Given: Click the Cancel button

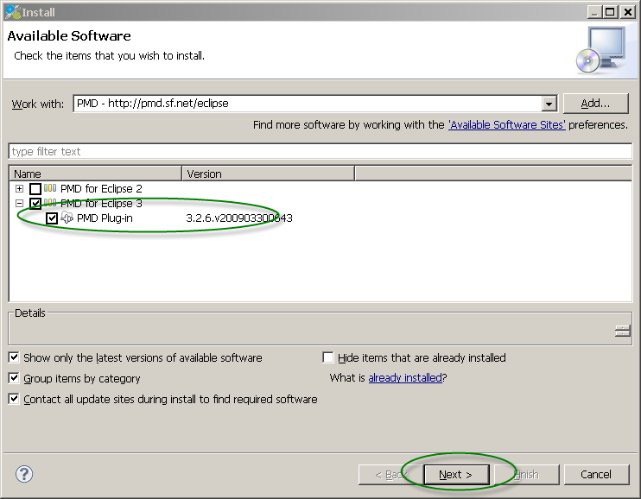Looking at the screenshot, I should (x=596, y=474).
